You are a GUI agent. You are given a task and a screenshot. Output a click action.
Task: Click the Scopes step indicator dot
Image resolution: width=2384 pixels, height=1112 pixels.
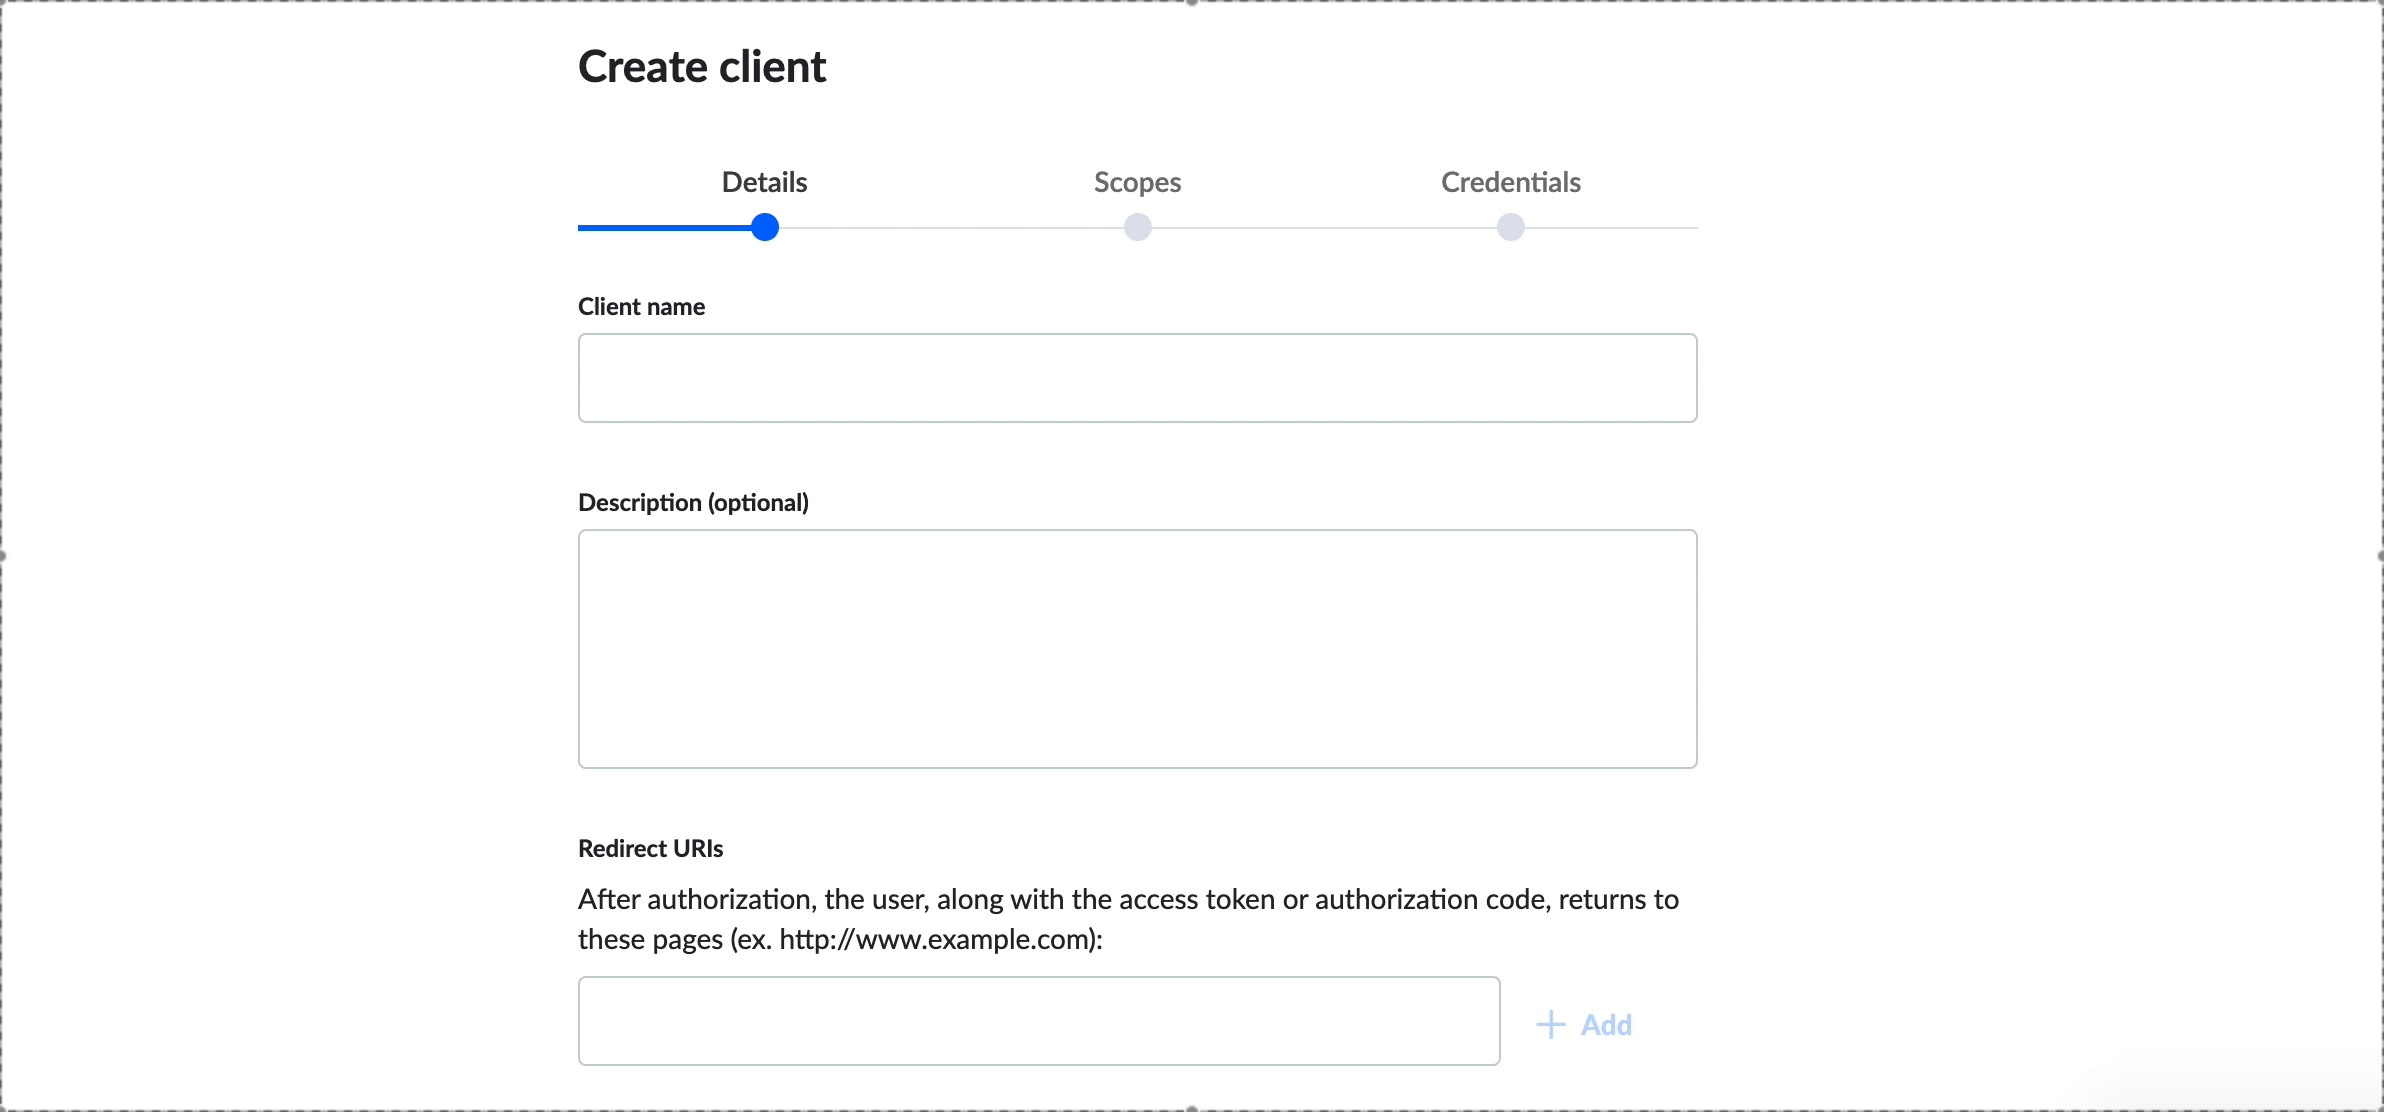(1137, 227)
